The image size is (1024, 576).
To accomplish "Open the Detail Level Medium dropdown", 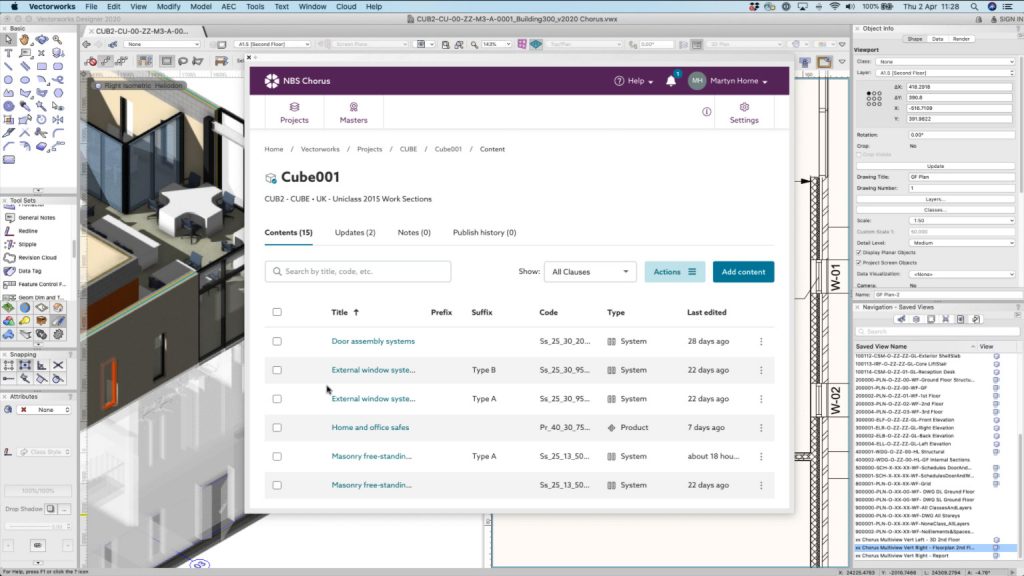I will click(x=961, y=243).
